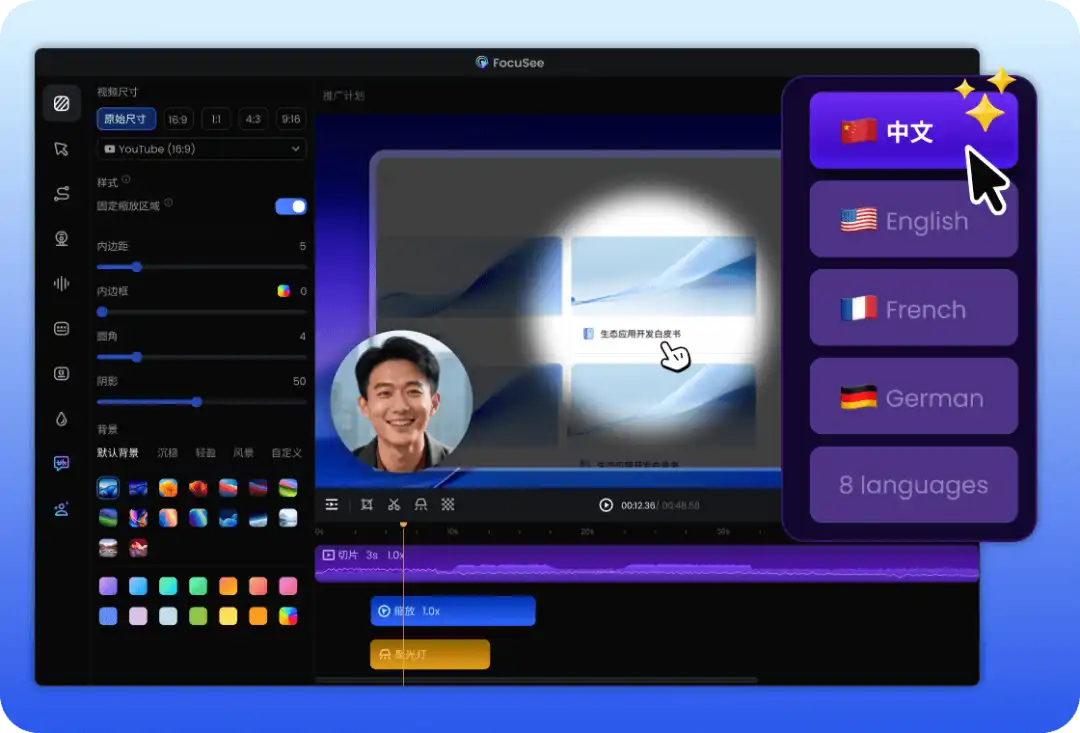Toggle the 固定缩放区域 switch

(x=291, y=206)
